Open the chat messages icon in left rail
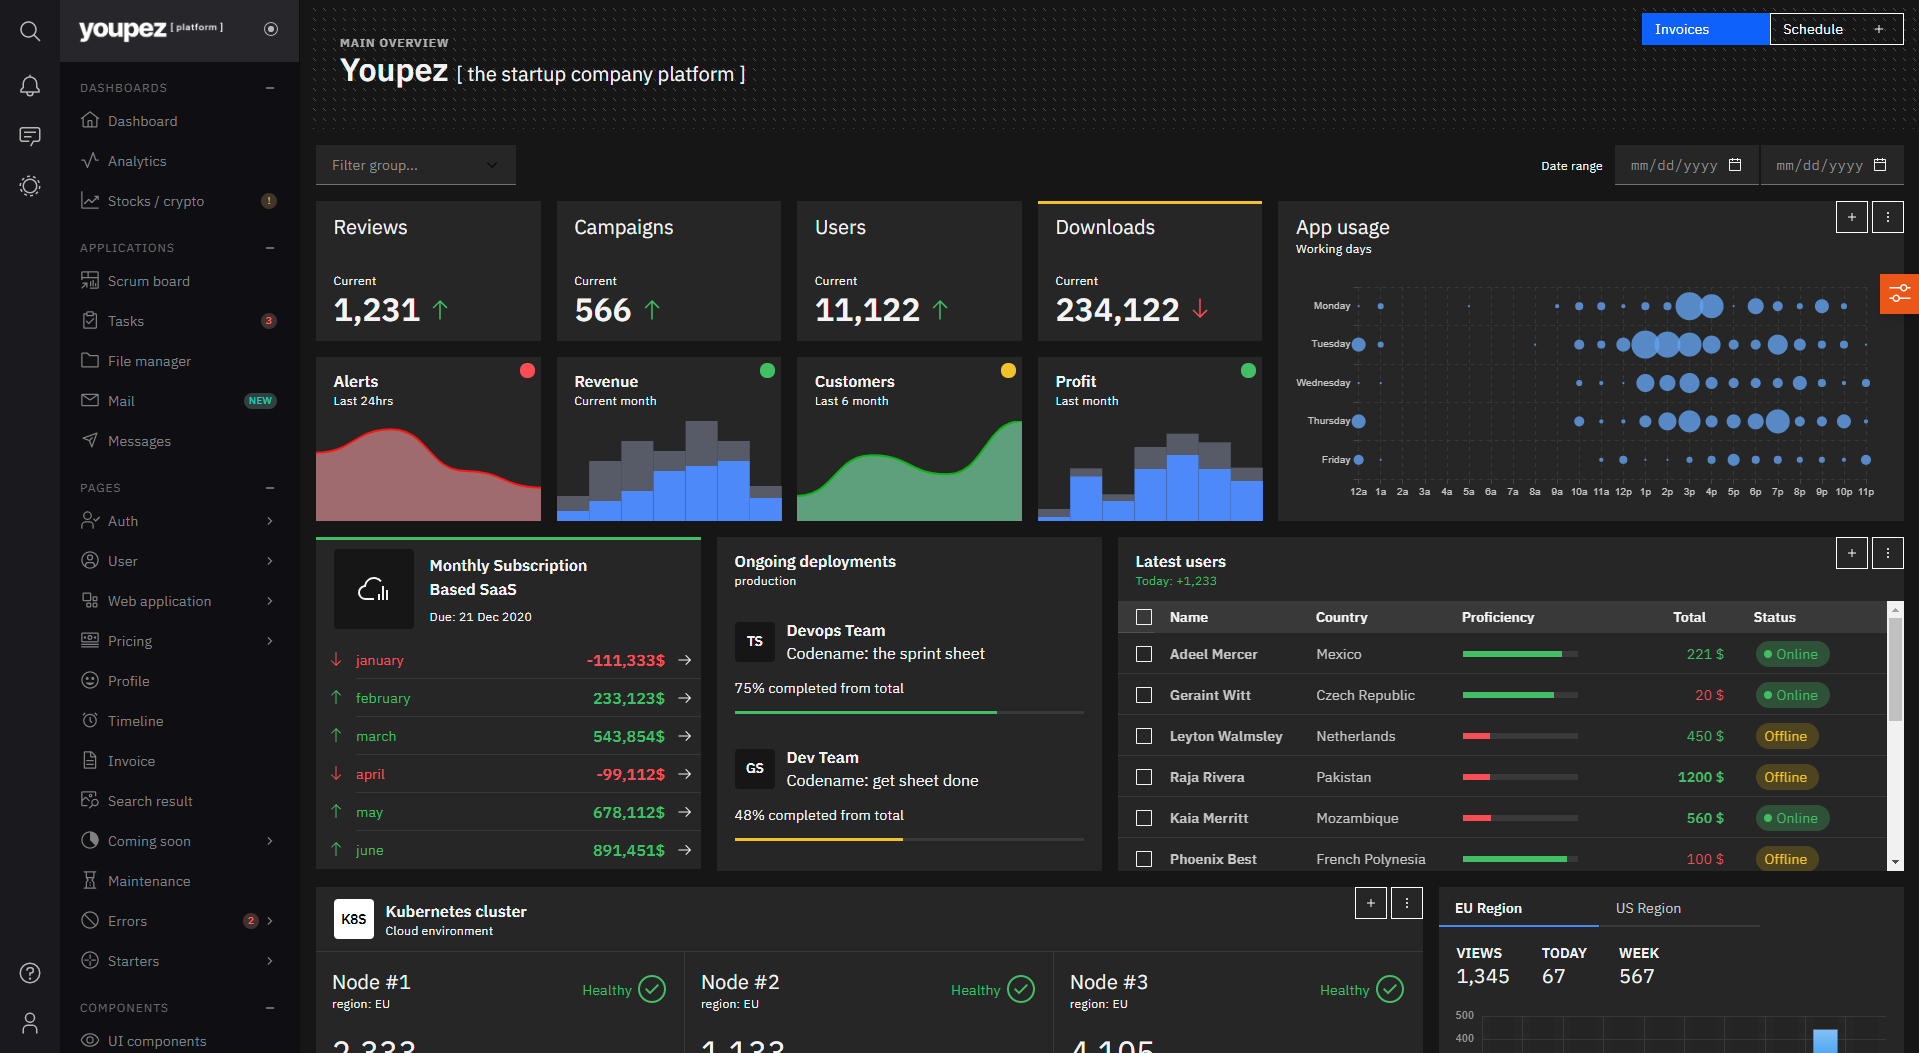Image resolution: width=1919 pixels, height=1053 pixels. point(30,136)
